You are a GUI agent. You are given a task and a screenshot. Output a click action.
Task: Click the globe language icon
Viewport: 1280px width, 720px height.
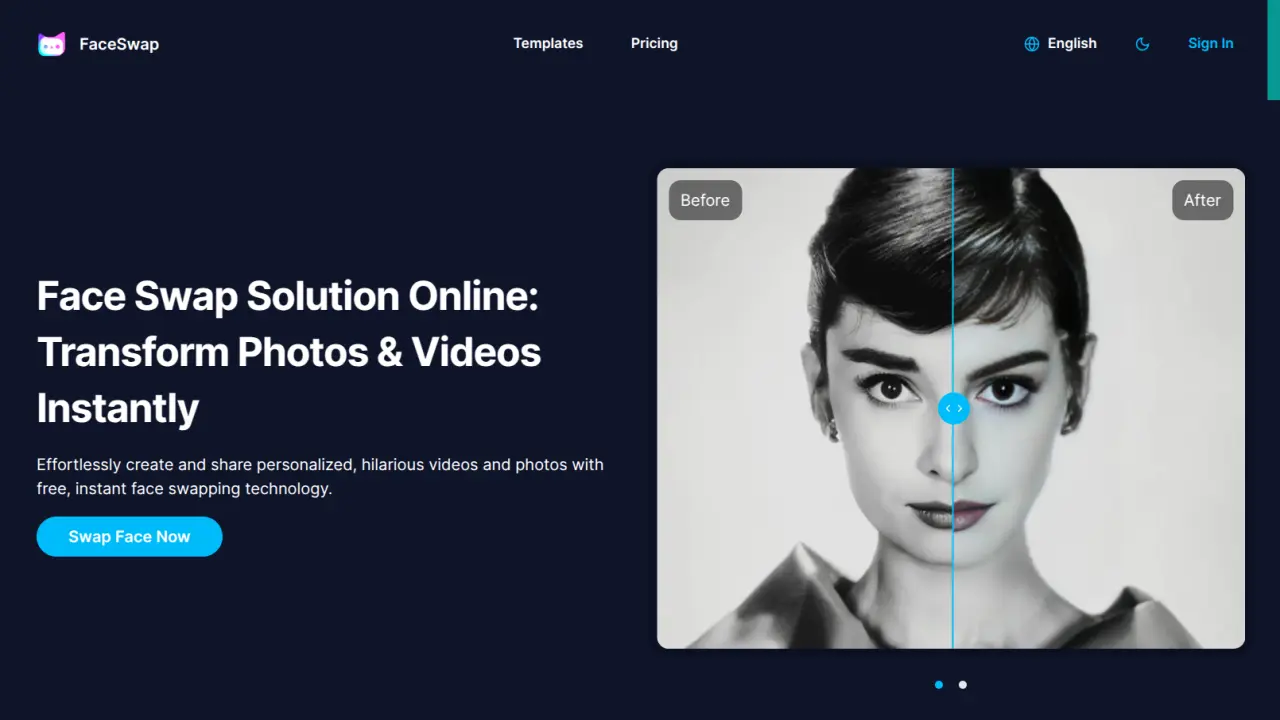(x=1032, y=44)
